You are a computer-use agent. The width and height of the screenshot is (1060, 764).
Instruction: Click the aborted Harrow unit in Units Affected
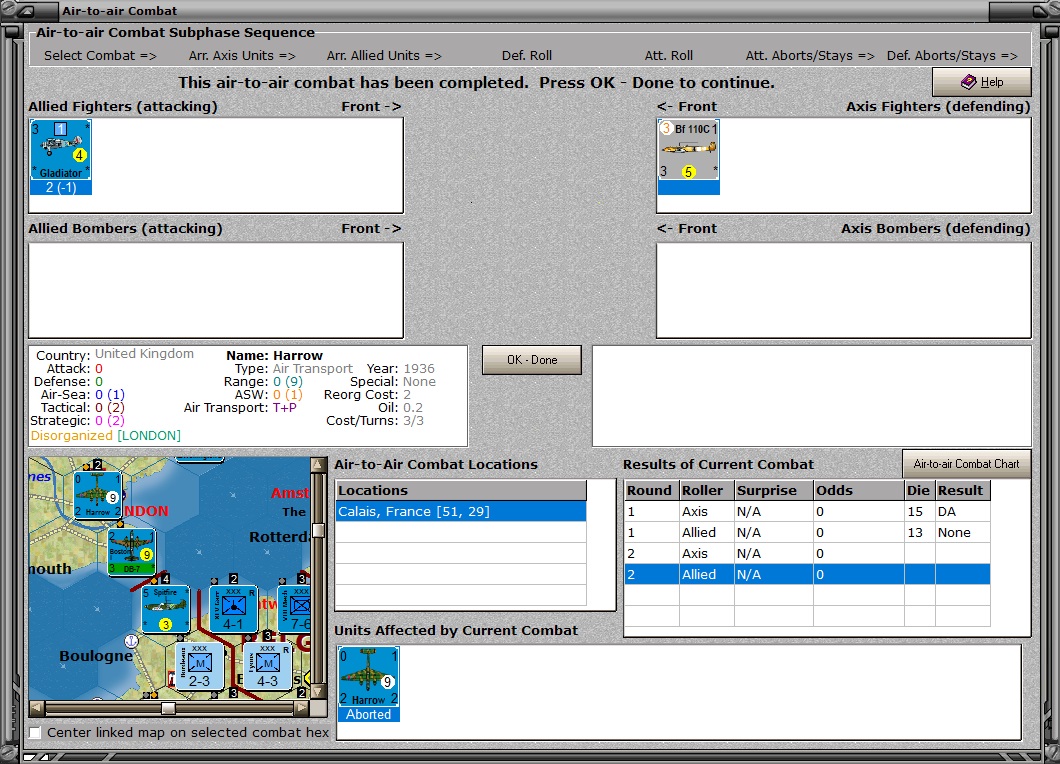368,684
